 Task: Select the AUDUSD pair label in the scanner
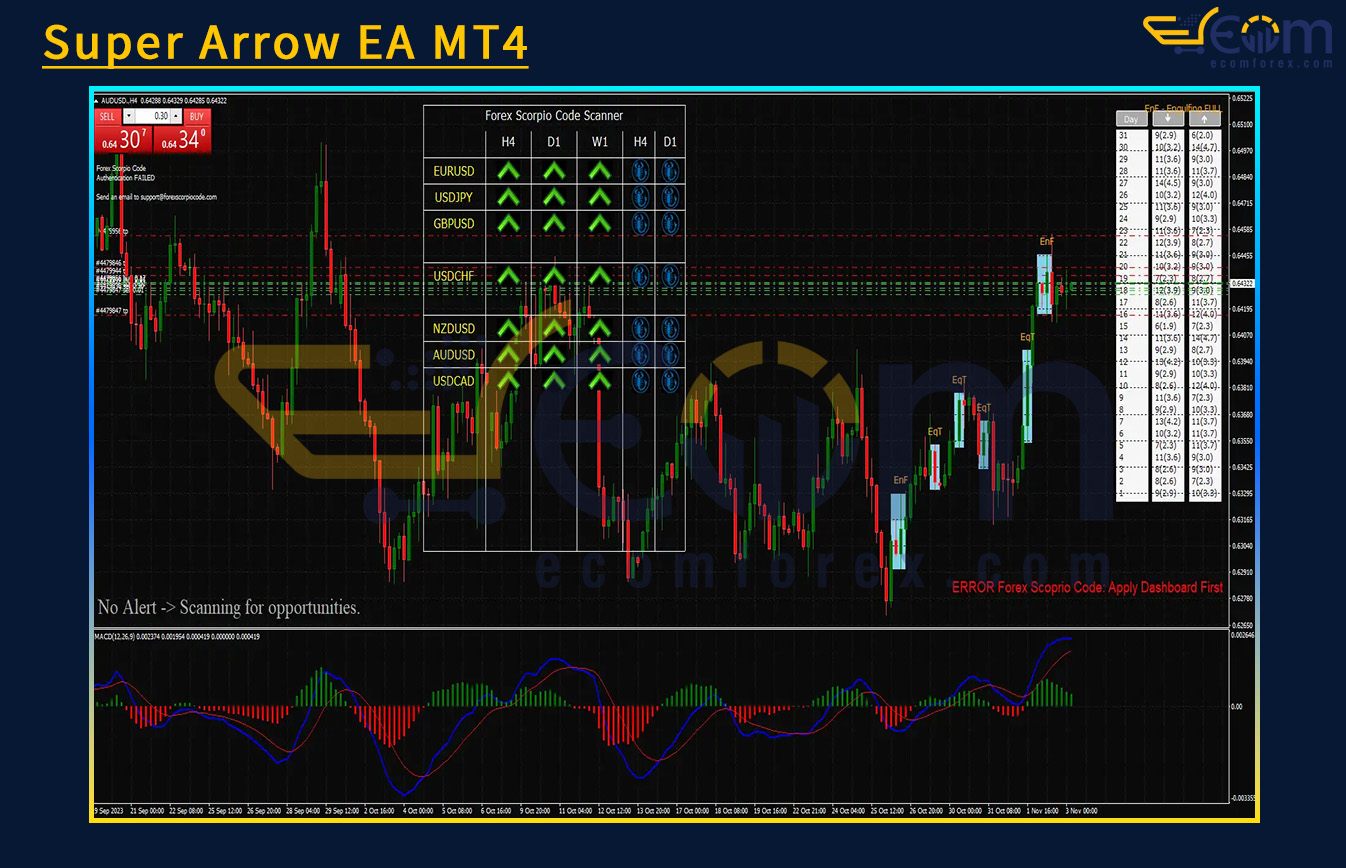(454, 355)
